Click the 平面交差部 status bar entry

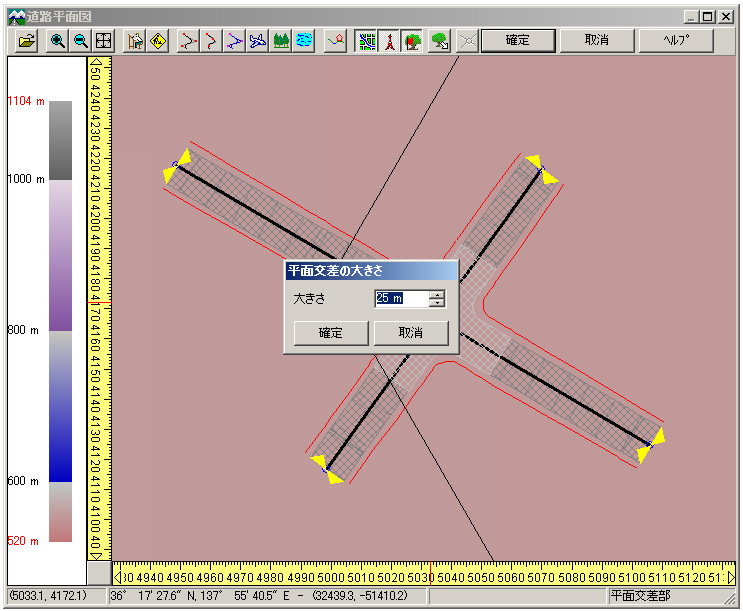(x=640, y=596)
